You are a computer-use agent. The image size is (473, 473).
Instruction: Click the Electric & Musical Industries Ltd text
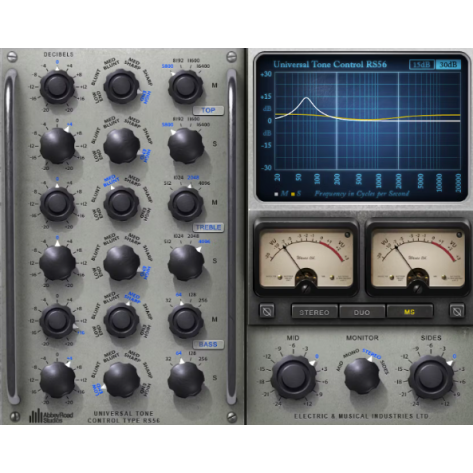click(361, 416)
